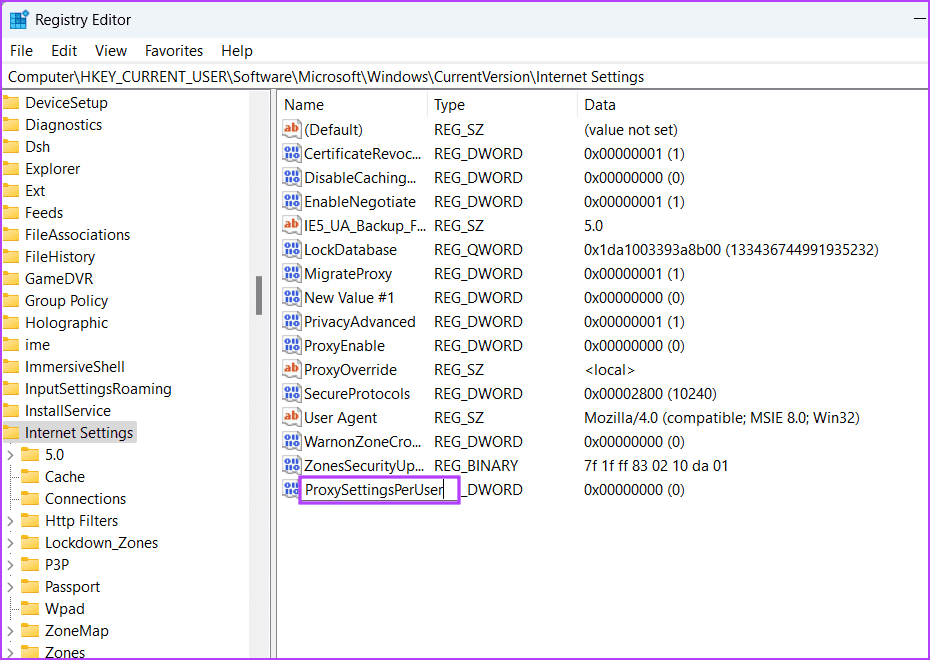Click inside the ProxySettingsPerUser name edit box
The image size is (930, 660).
pos(380,490)
